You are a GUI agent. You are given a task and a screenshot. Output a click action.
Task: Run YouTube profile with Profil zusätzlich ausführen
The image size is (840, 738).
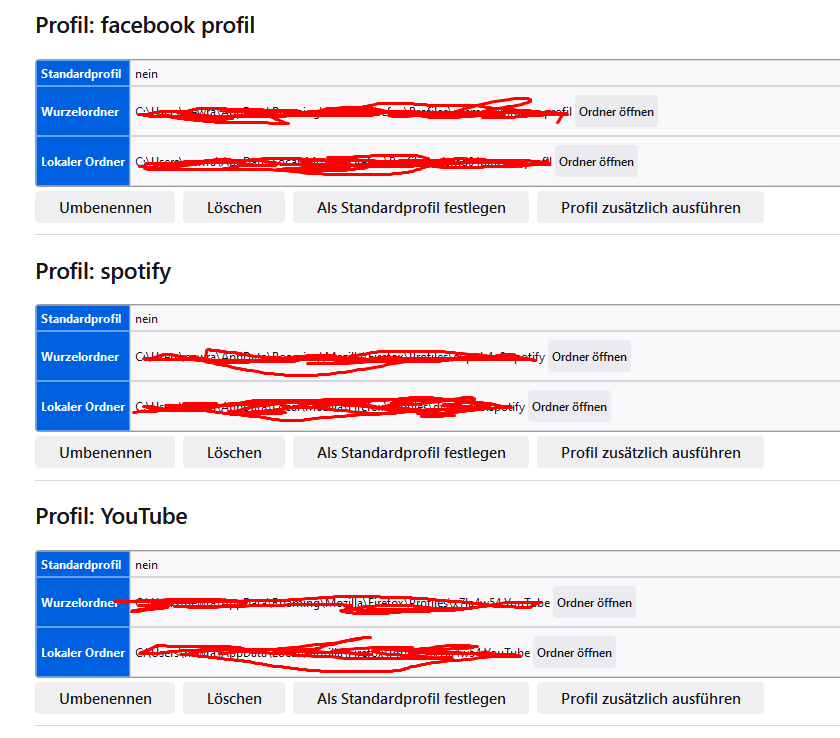click(x=650, y=698)
